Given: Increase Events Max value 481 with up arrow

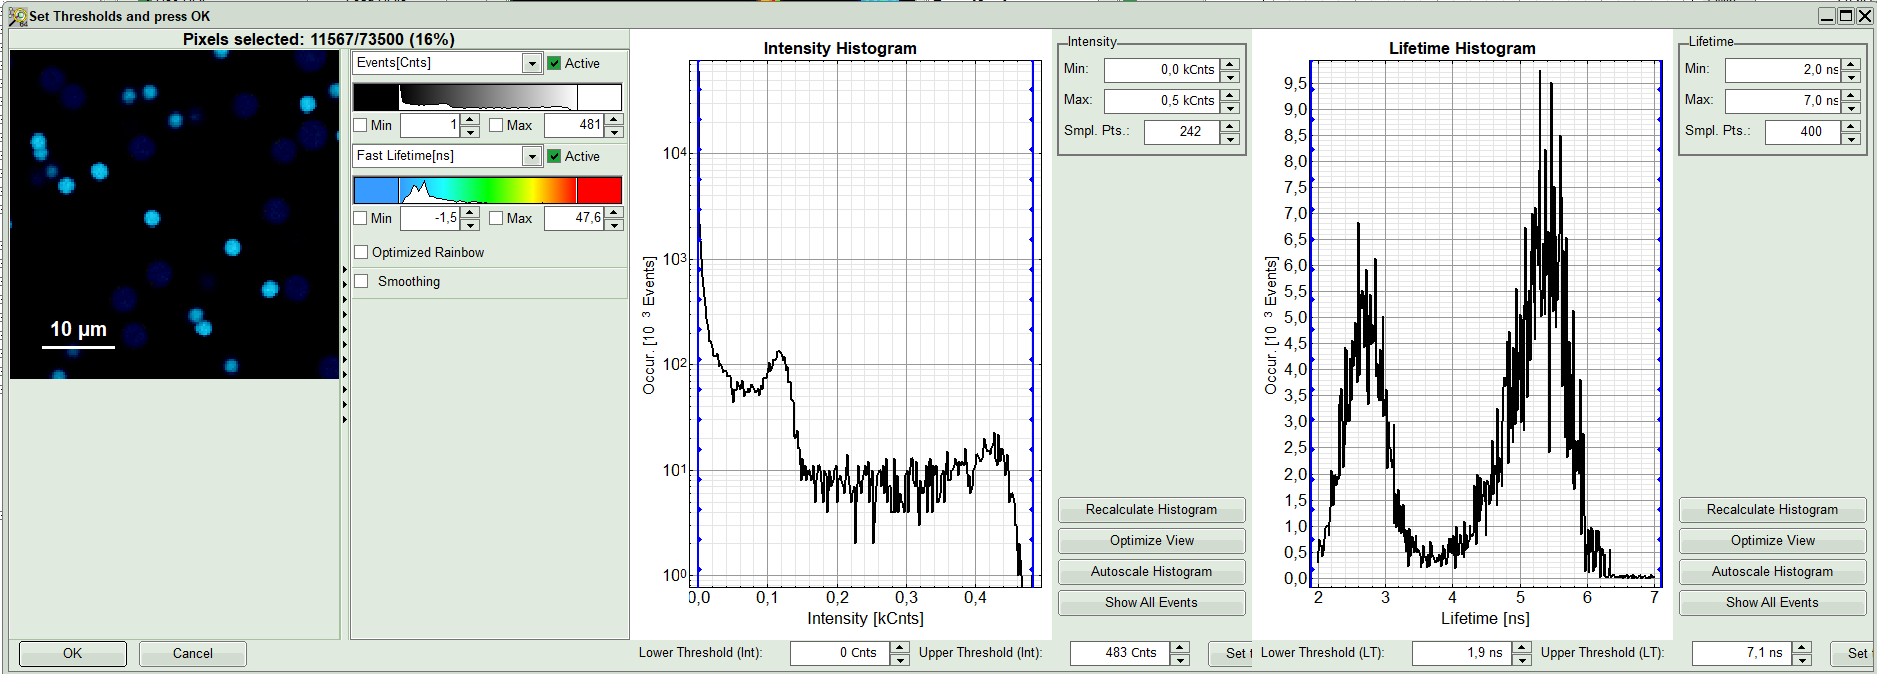Looking at the screenshot, I should click(x=614, y=120).
